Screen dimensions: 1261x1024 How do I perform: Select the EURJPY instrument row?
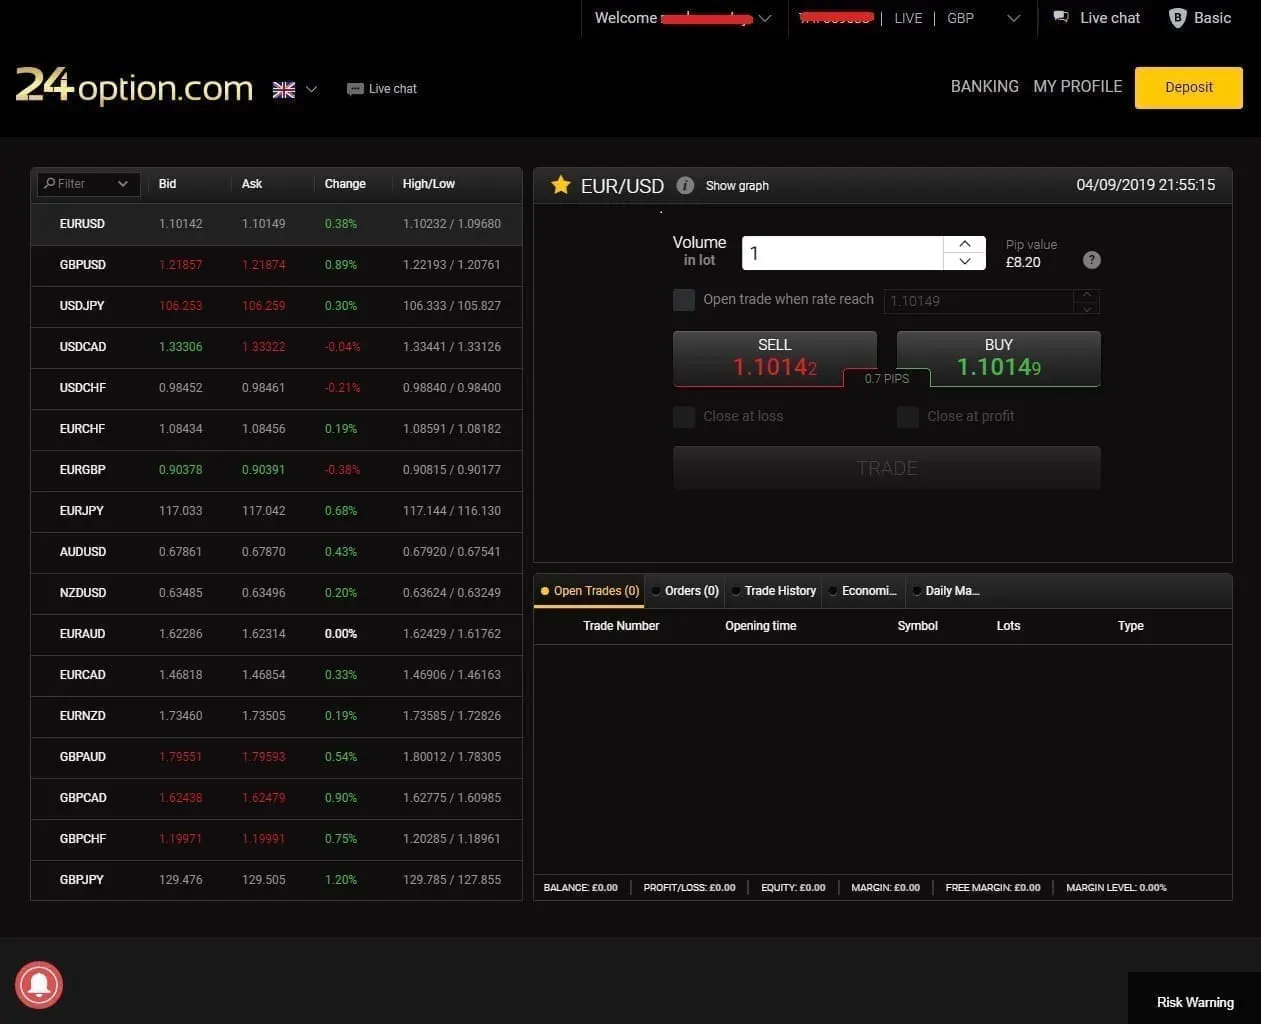point(276,511)
